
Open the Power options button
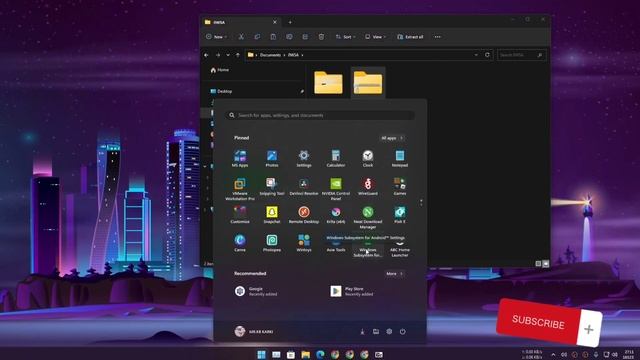(402, 332)
